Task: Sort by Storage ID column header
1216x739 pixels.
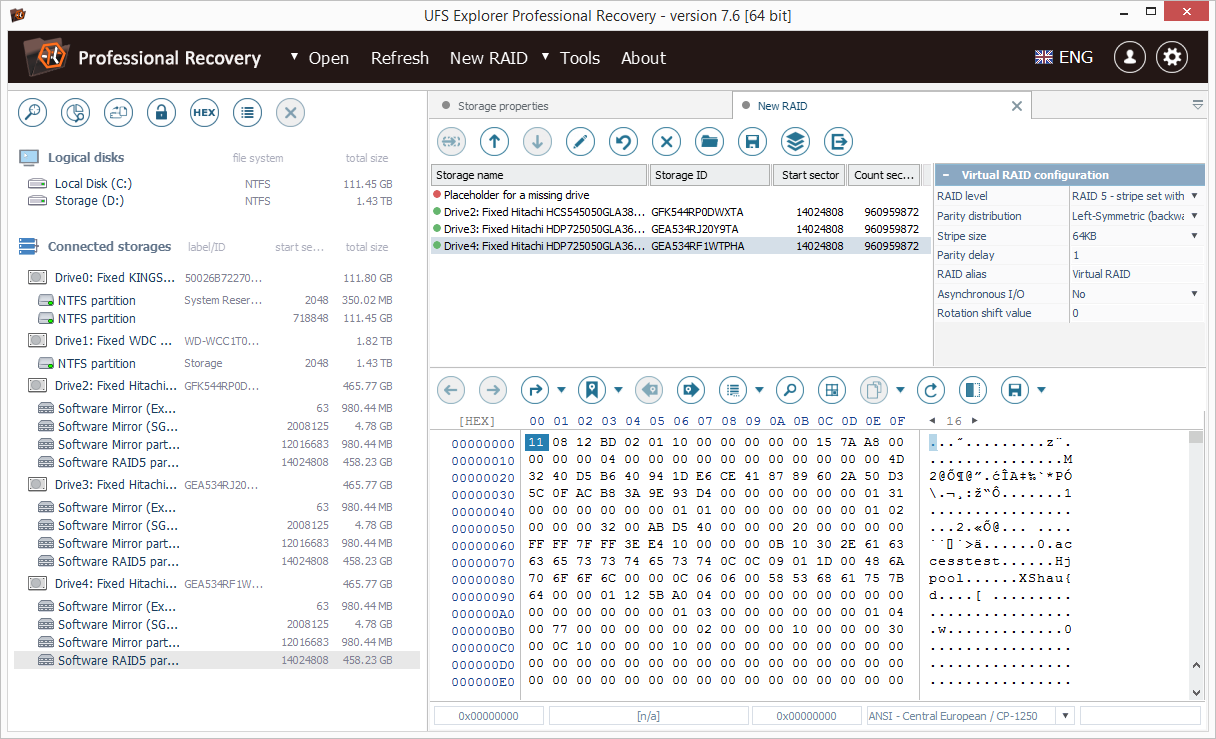Action: [x=709, y=175]
